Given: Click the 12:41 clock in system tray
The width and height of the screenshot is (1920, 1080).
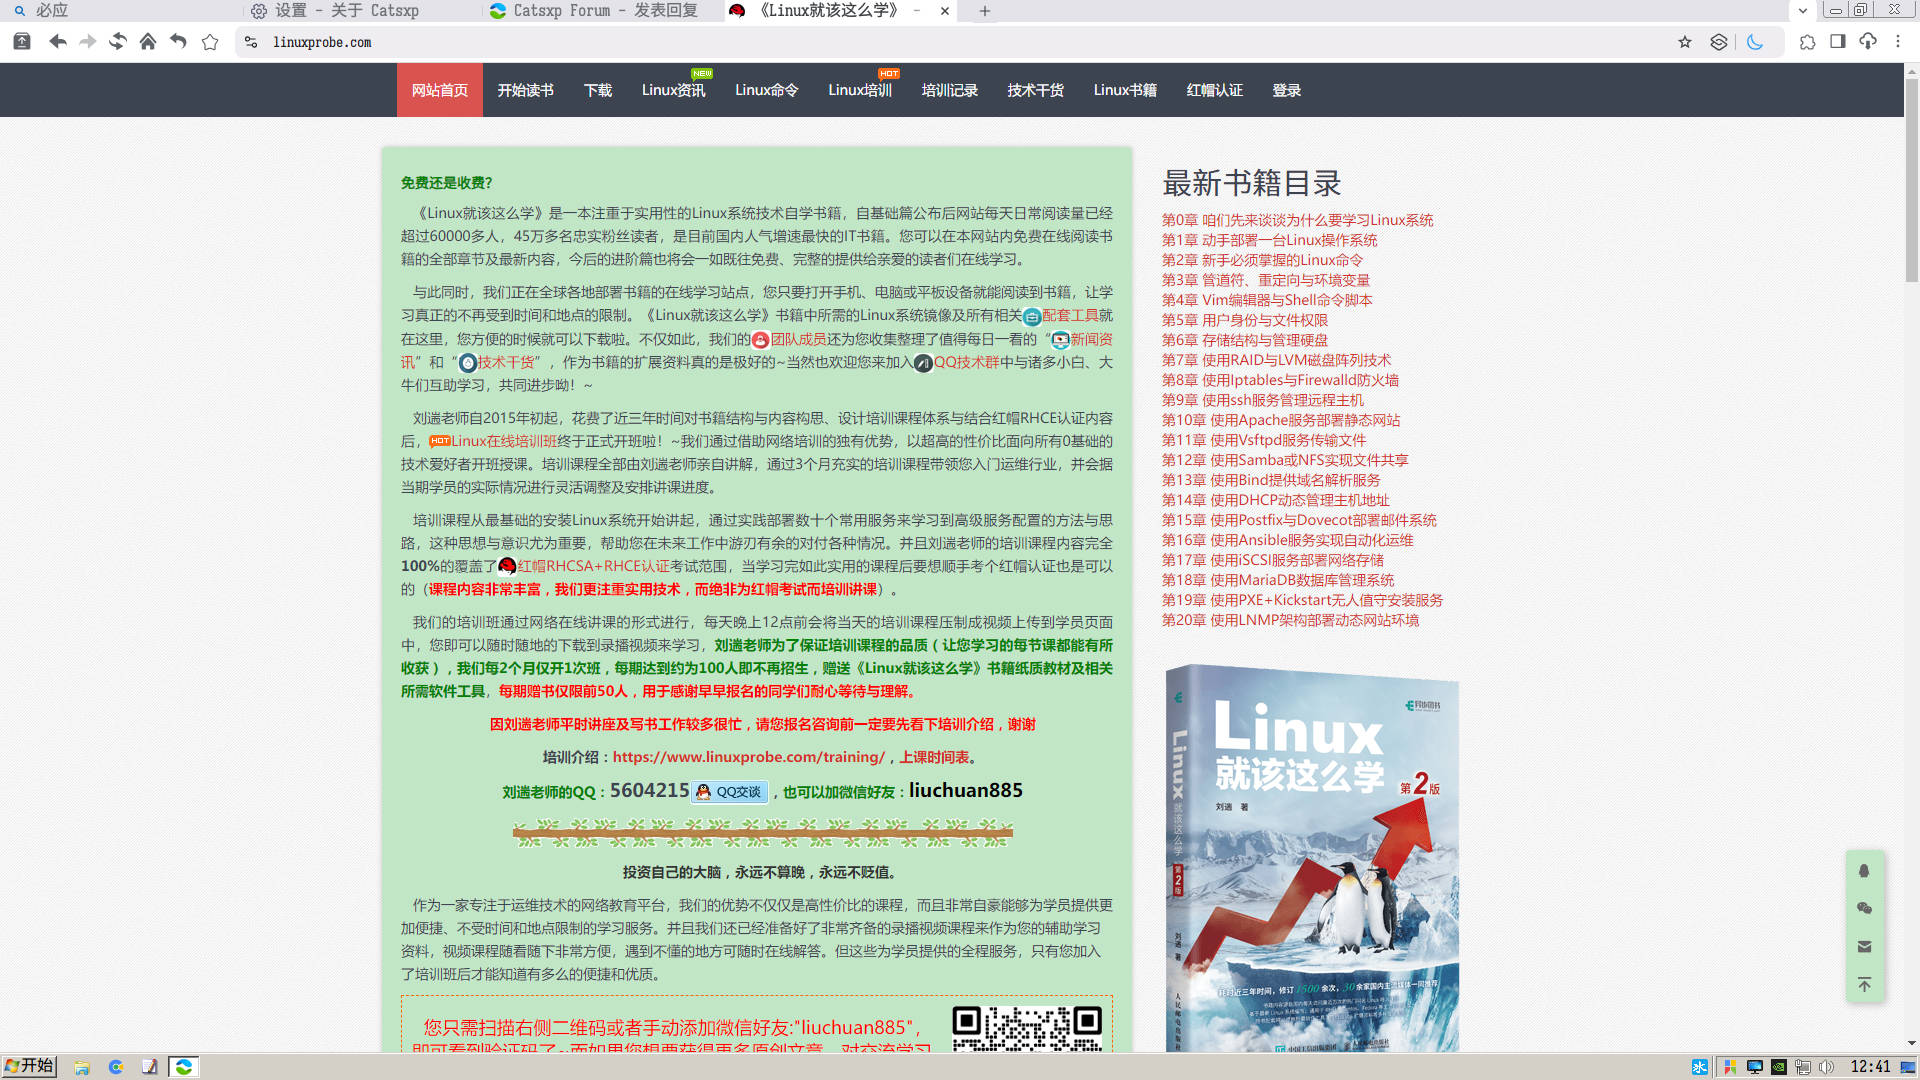Looking at the screenshot, I should 1870,1067.
